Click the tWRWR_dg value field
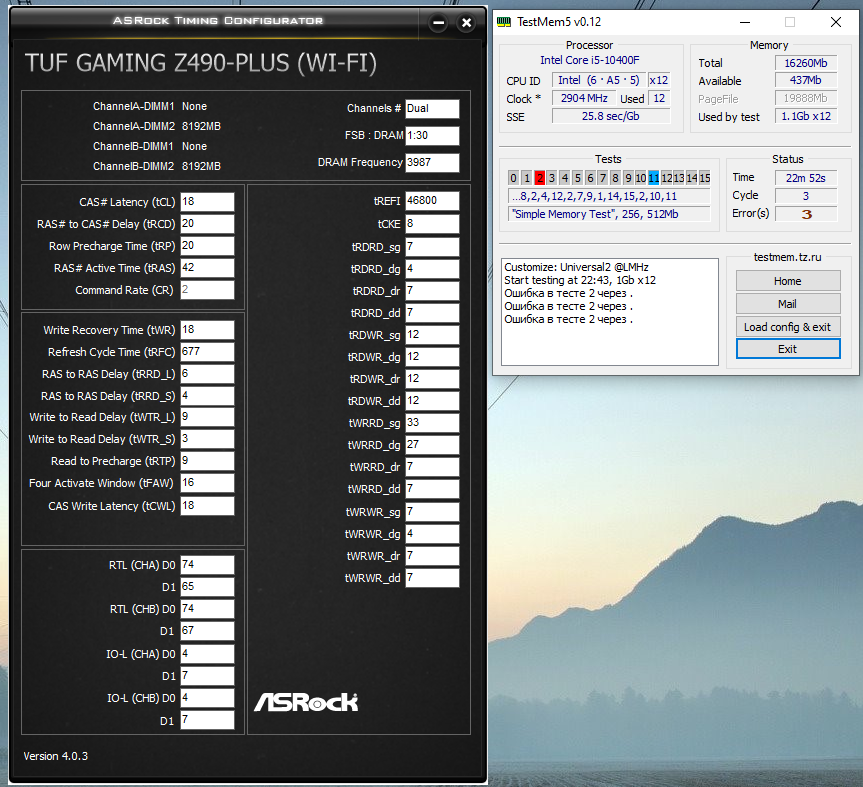The width and height of the screenshot is (863, 787). (432, 534)
